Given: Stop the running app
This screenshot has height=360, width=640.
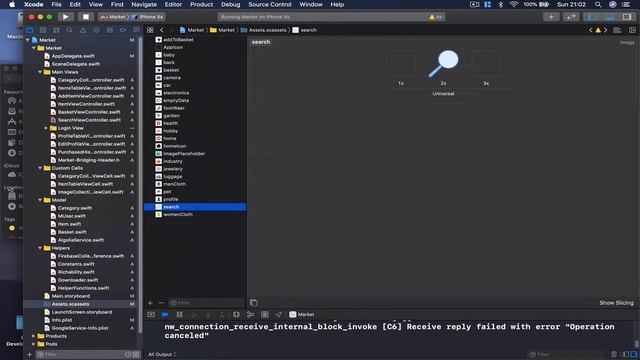Looking at the screenshot, I should pyautogui.click(x=86, y=17).
